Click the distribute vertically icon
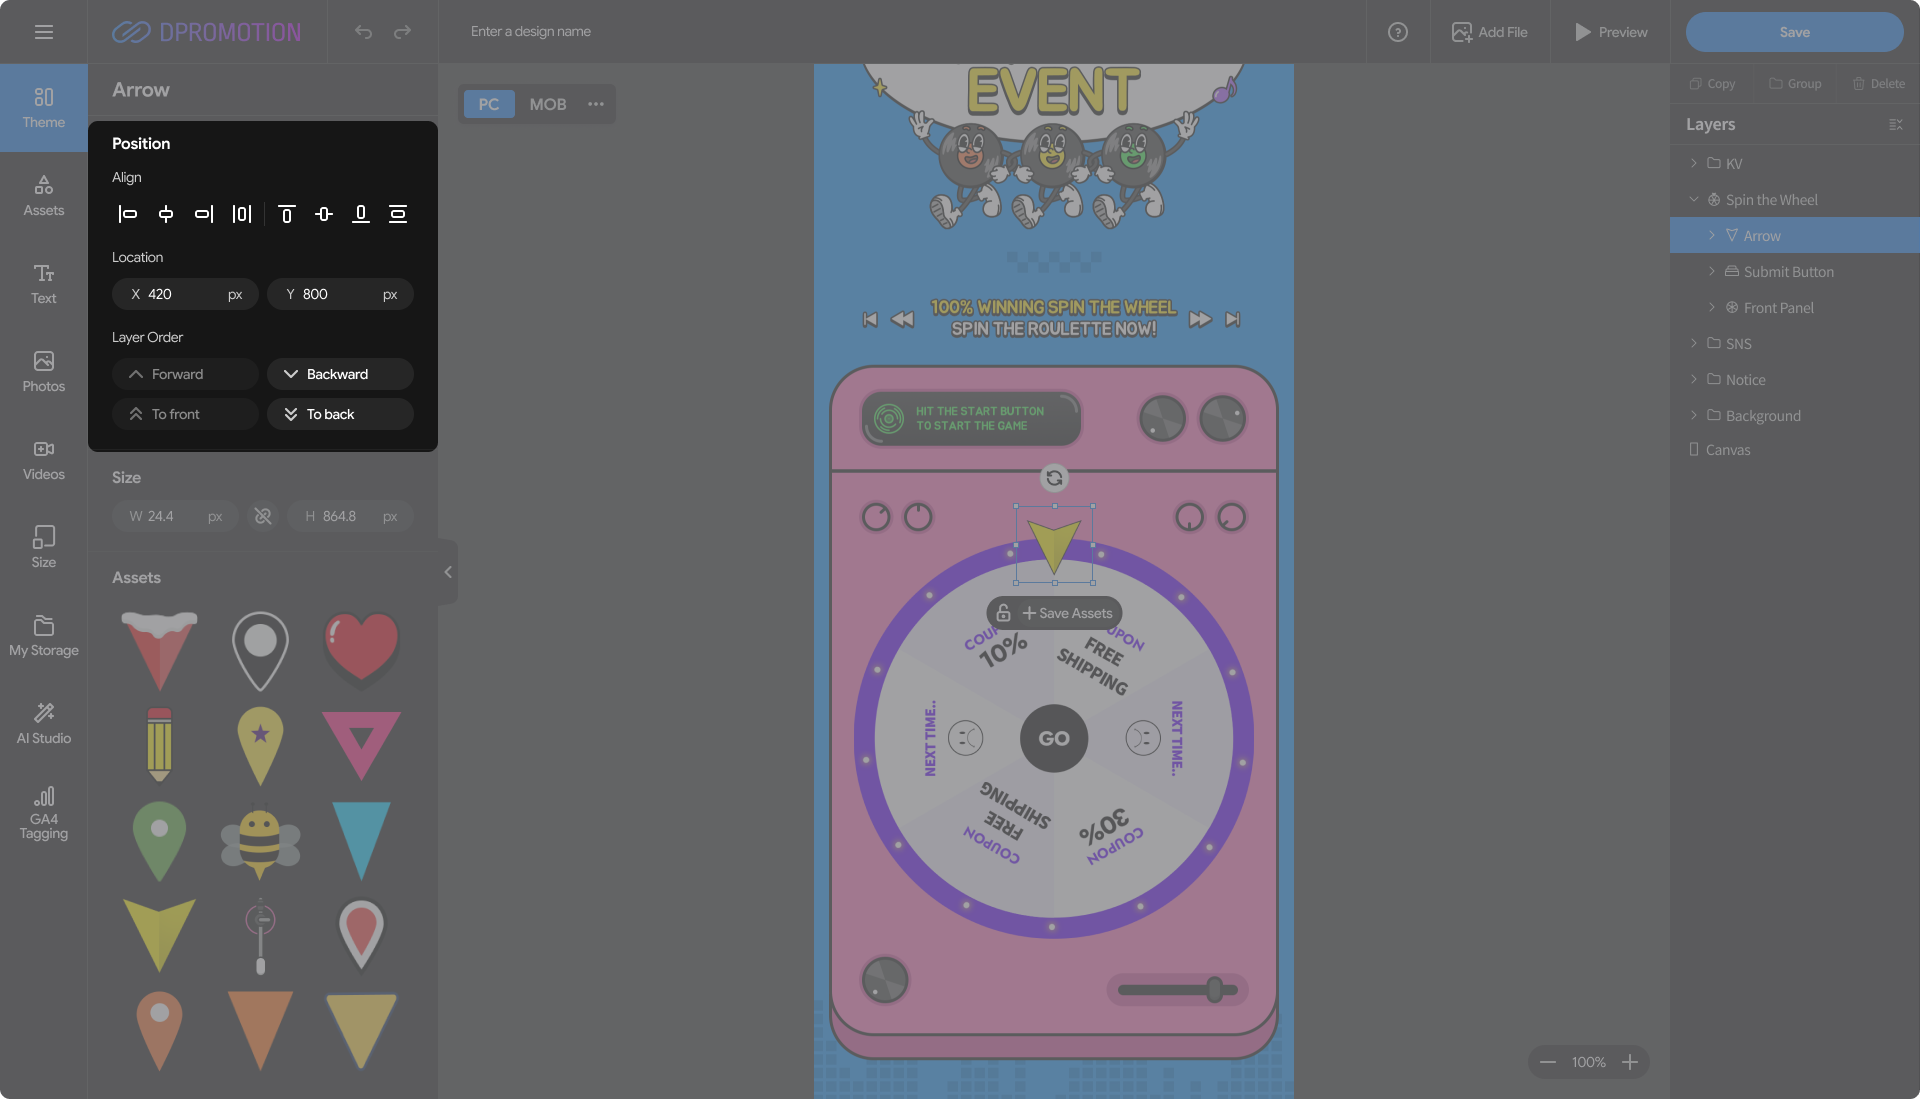This screenshot has width=1920, height=1099. (398, 214)
